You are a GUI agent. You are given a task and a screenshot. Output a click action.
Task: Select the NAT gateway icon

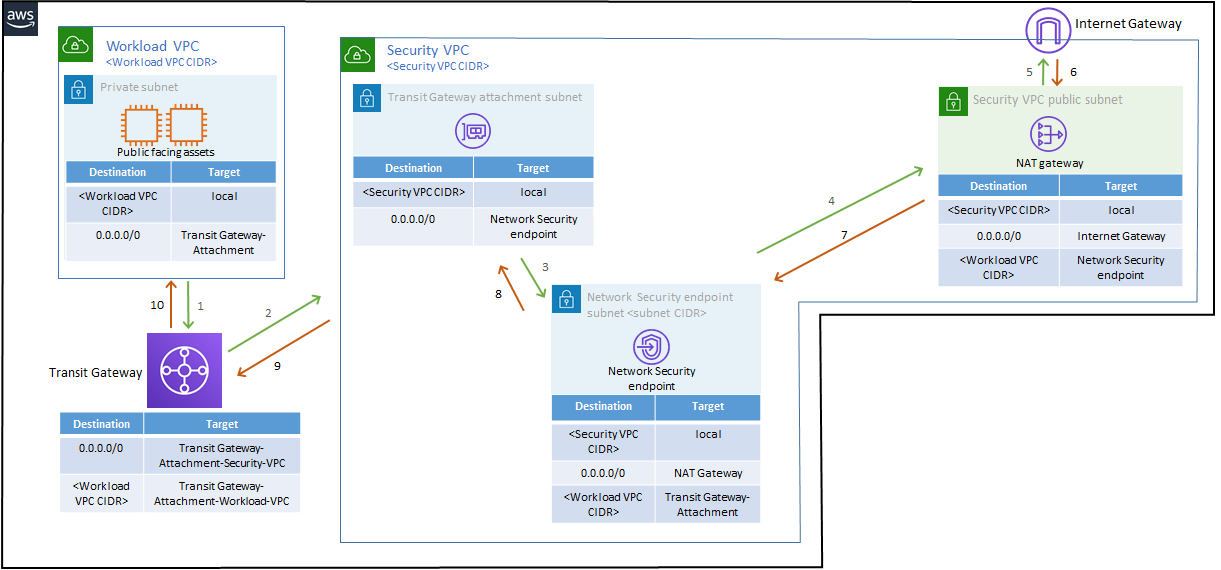point(1050,134)
